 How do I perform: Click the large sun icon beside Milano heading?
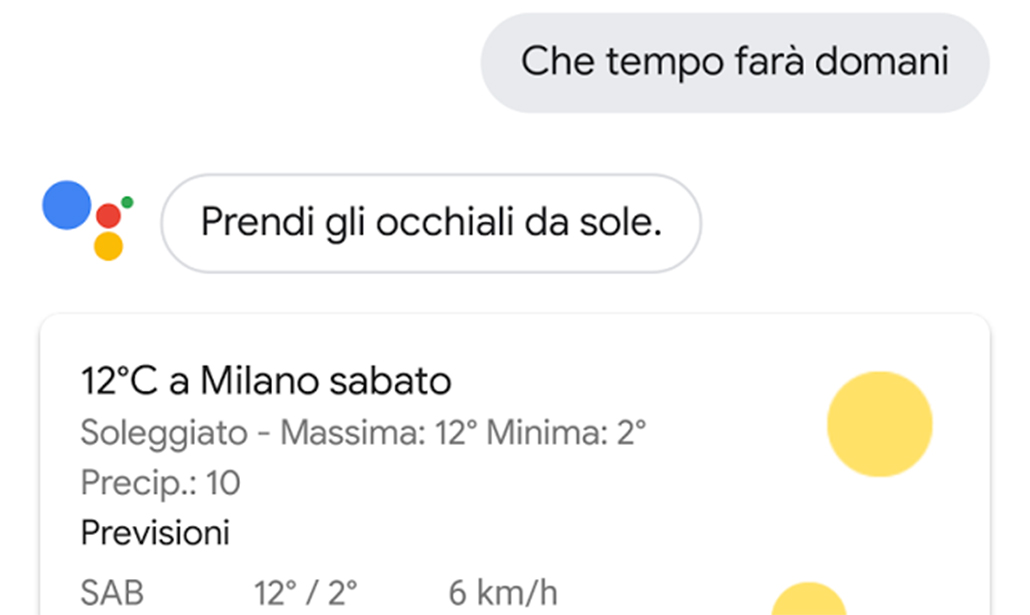[879, 424]
